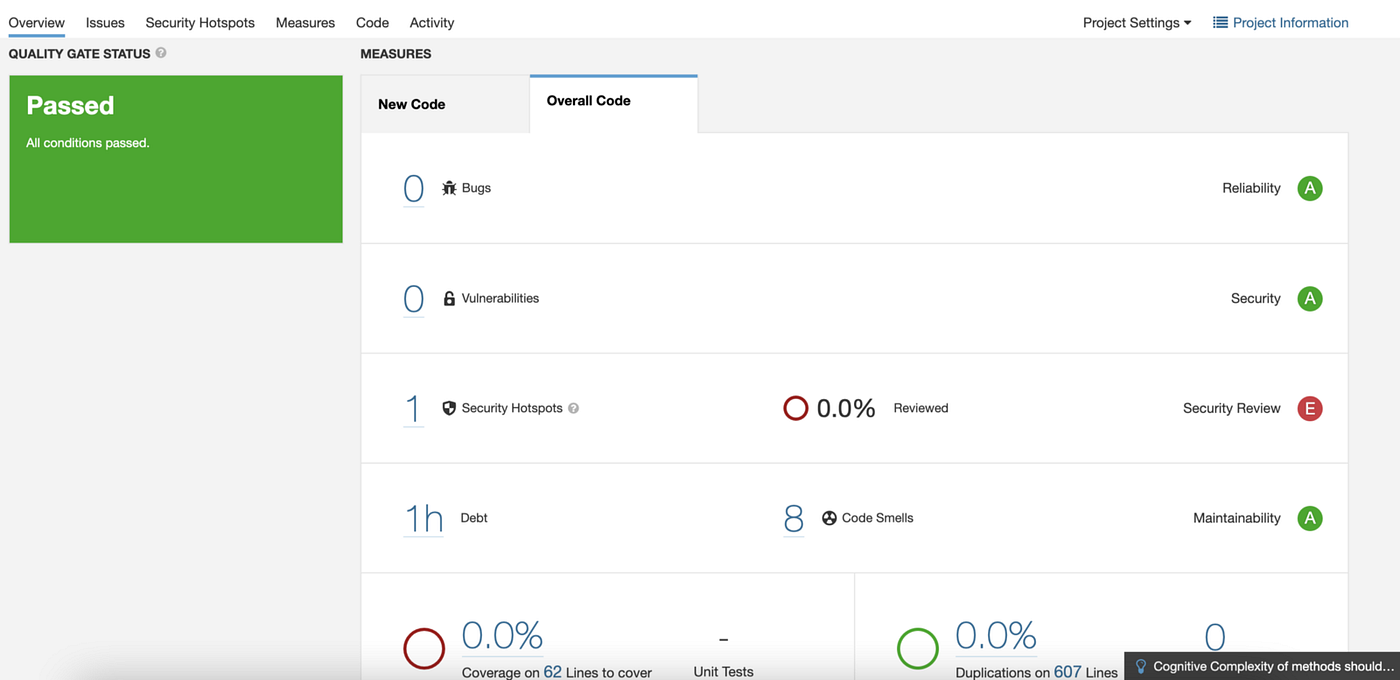The width and height of the screenshot is (1400, 680).
Task: Click the Maintainability rating A badge
Action: (1310, 518)
